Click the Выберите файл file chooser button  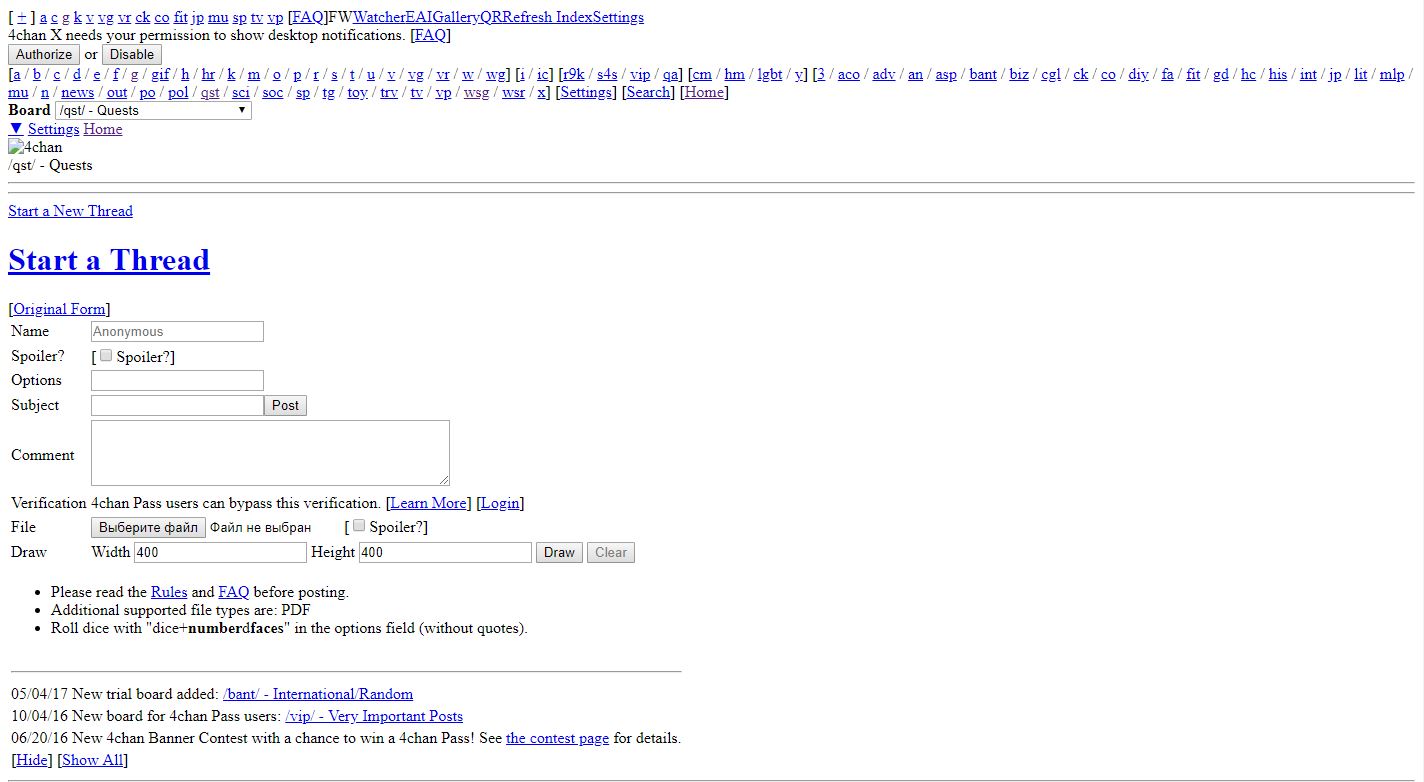pyautogui.click(x=148, y=527)
